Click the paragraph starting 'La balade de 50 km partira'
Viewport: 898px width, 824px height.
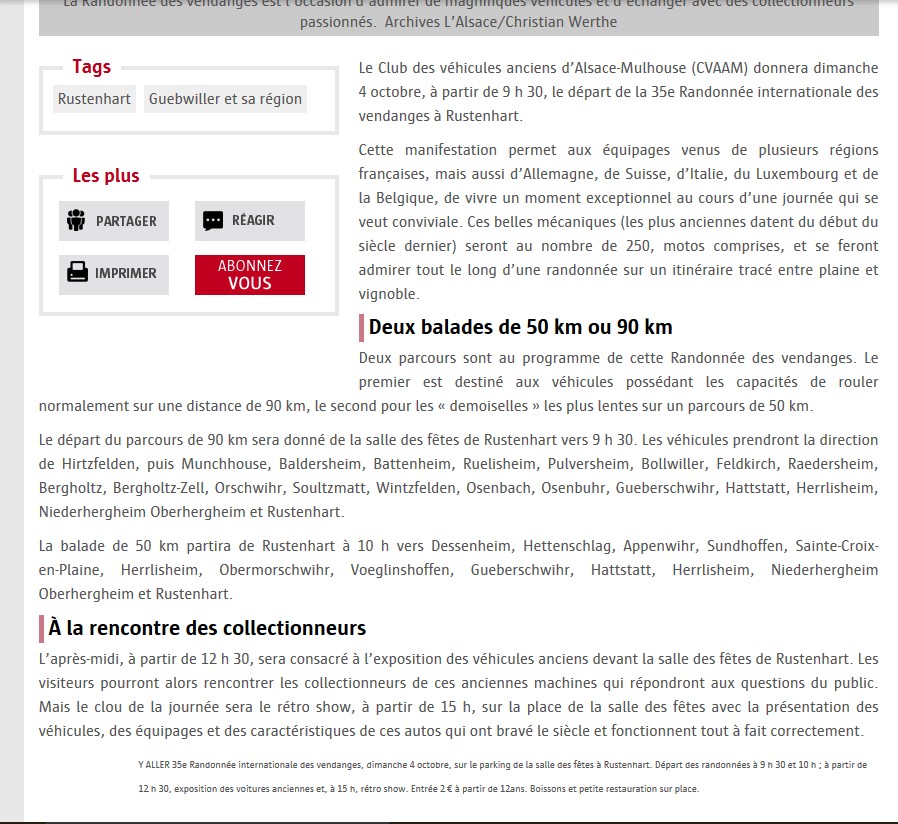458,570
